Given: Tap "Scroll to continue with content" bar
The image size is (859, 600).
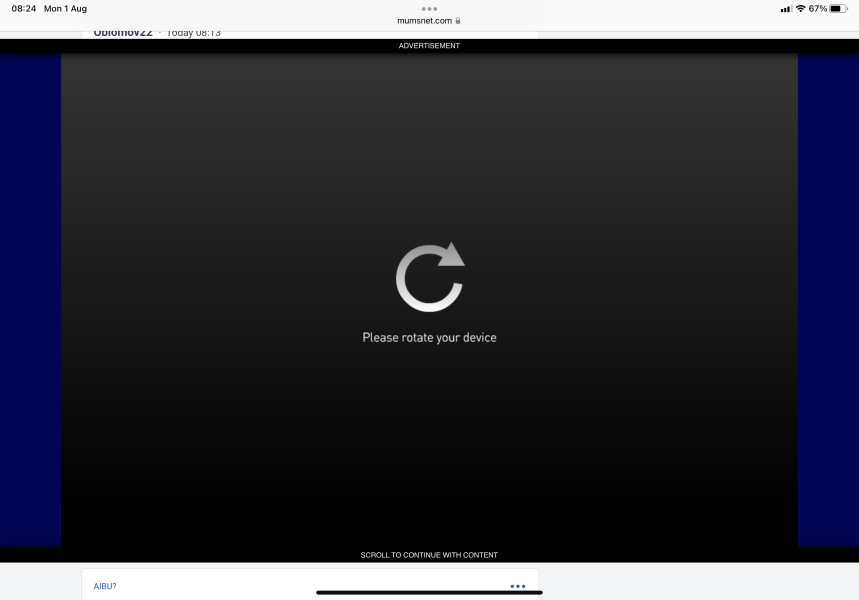Looking at the screenshot, I should pyautogui.click(x=429, y=555).
